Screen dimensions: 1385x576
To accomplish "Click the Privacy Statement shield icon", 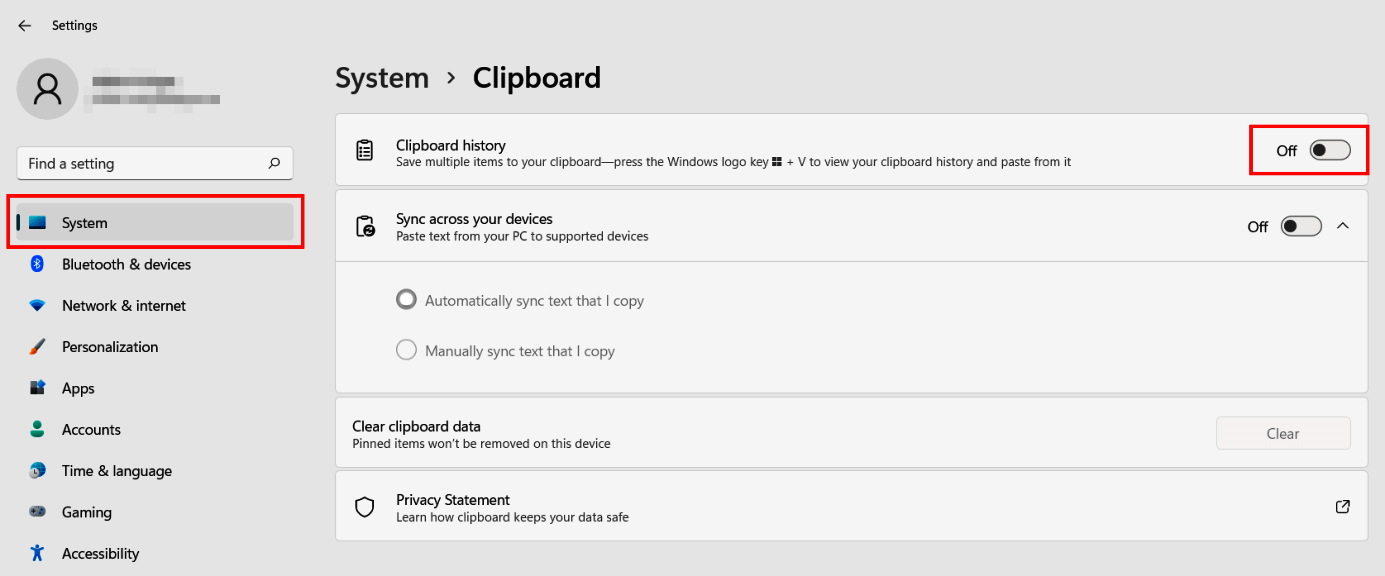I will click(364, 506).
